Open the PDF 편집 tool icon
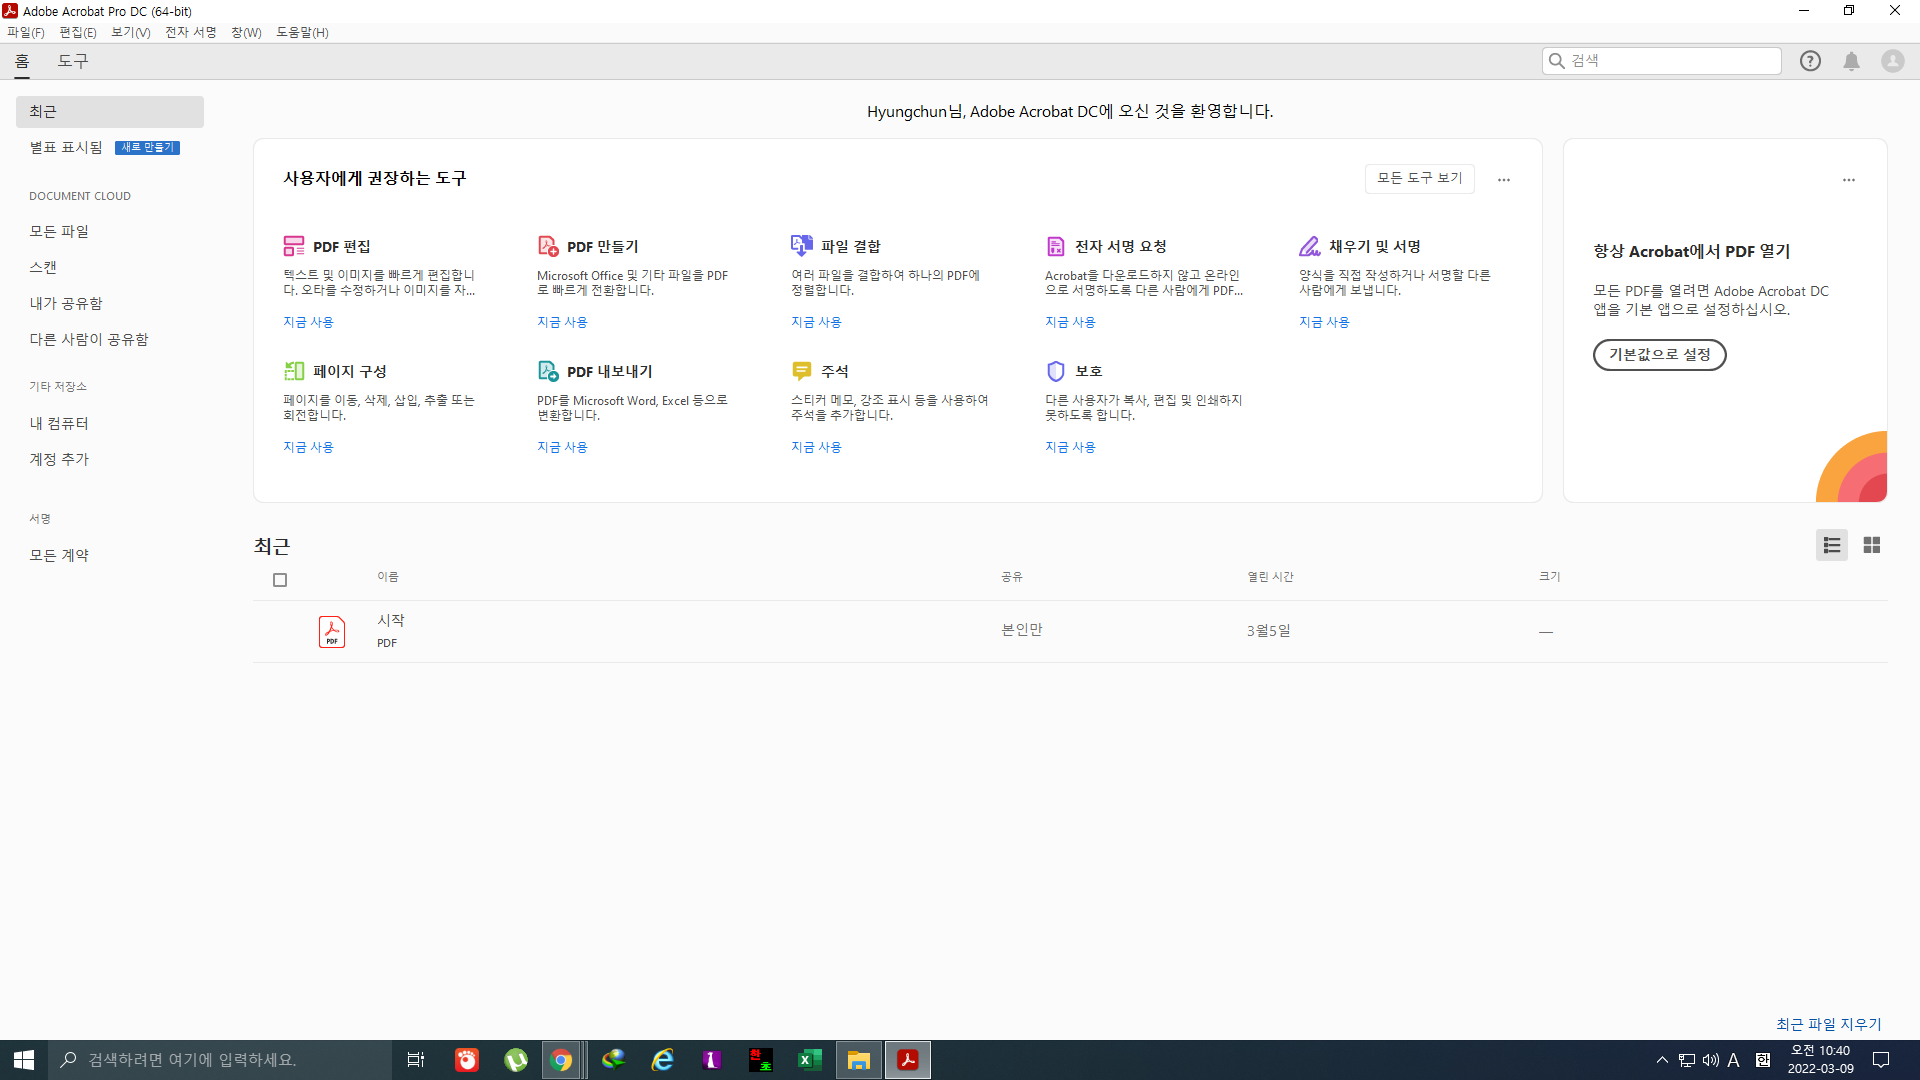The height and width of the screenshot is (1080, 1920). [x=294, y=246]
